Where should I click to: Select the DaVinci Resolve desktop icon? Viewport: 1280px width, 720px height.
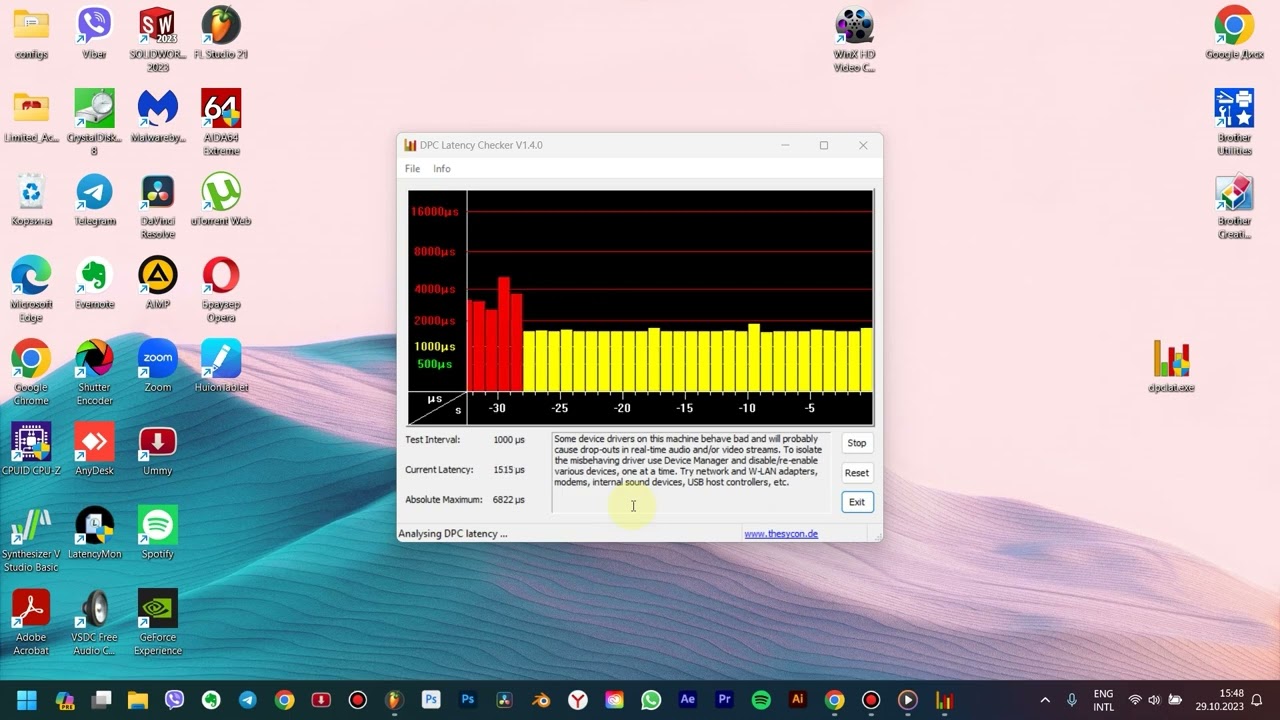[158, 206]
